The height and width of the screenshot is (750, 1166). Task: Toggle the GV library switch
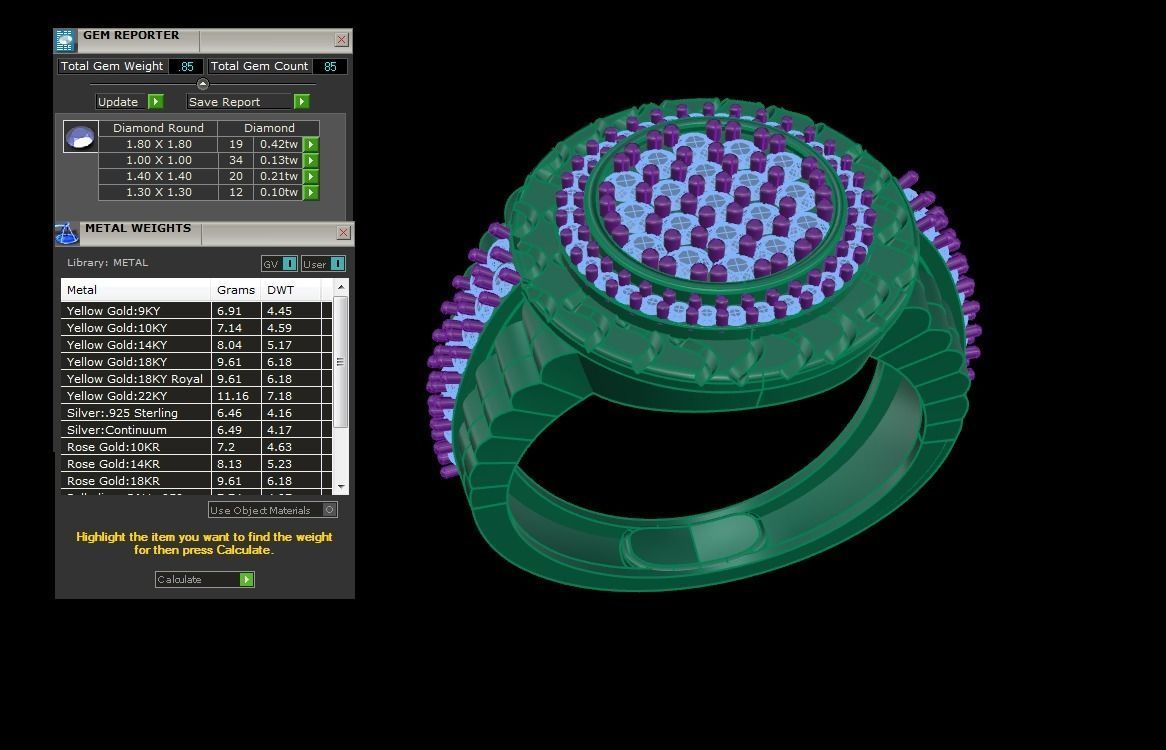click(x=289, y=264)
